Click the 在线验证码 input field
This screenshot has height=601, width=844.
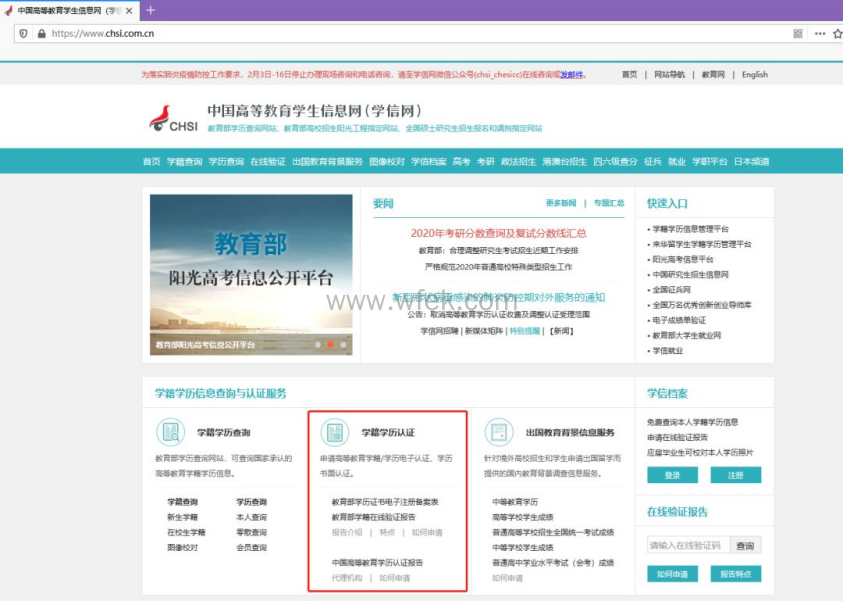pyautogui.click(x=687, y=544)
